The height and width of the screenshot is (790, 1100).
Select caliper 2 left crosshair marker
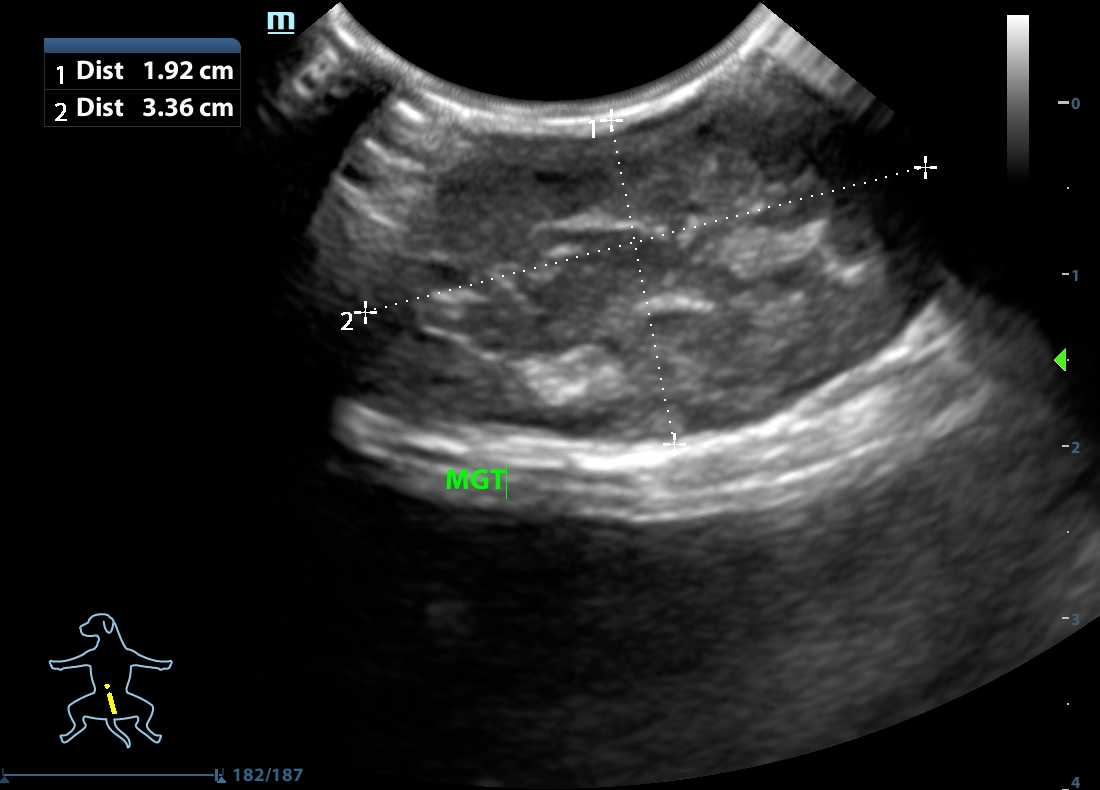click(x=366, y=312)
